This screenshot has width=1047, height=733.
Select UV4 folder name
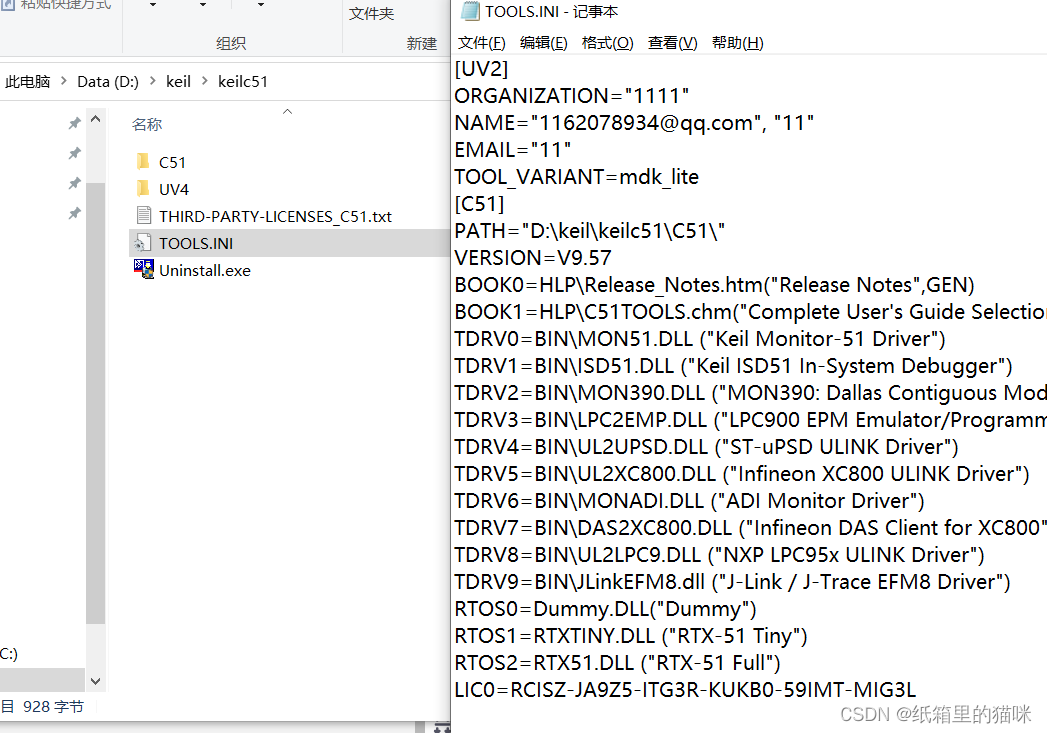pyautogui.click(x=174, y=190)
